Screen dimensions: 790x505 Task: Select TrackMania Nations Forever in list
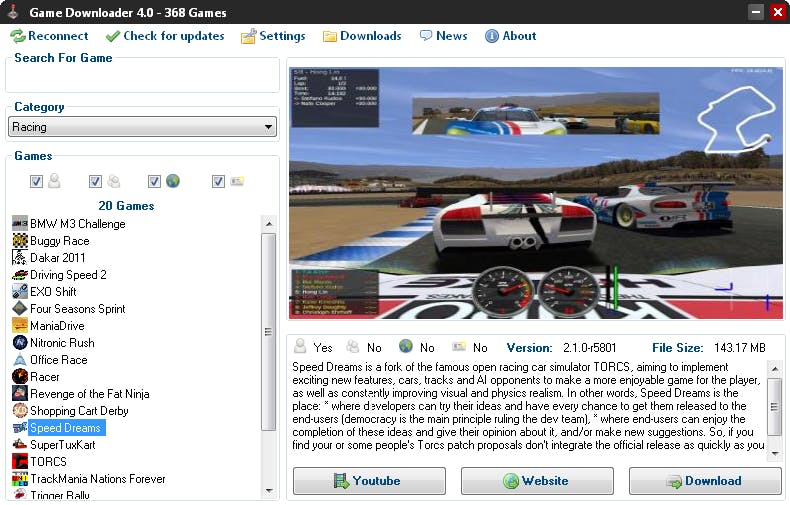[x=98, y=479]
